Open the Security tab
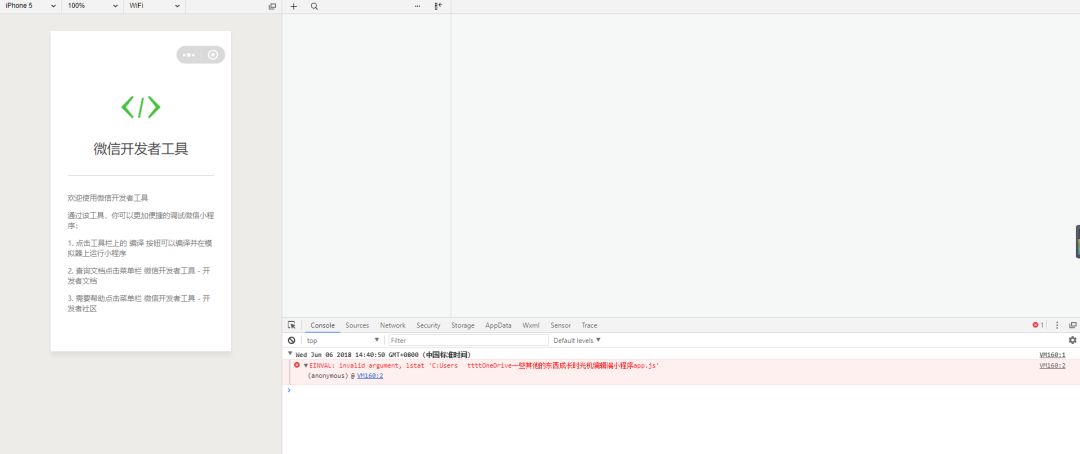Screen dimensions: 1080x454 pyautogui.click(x=428, y=325)
